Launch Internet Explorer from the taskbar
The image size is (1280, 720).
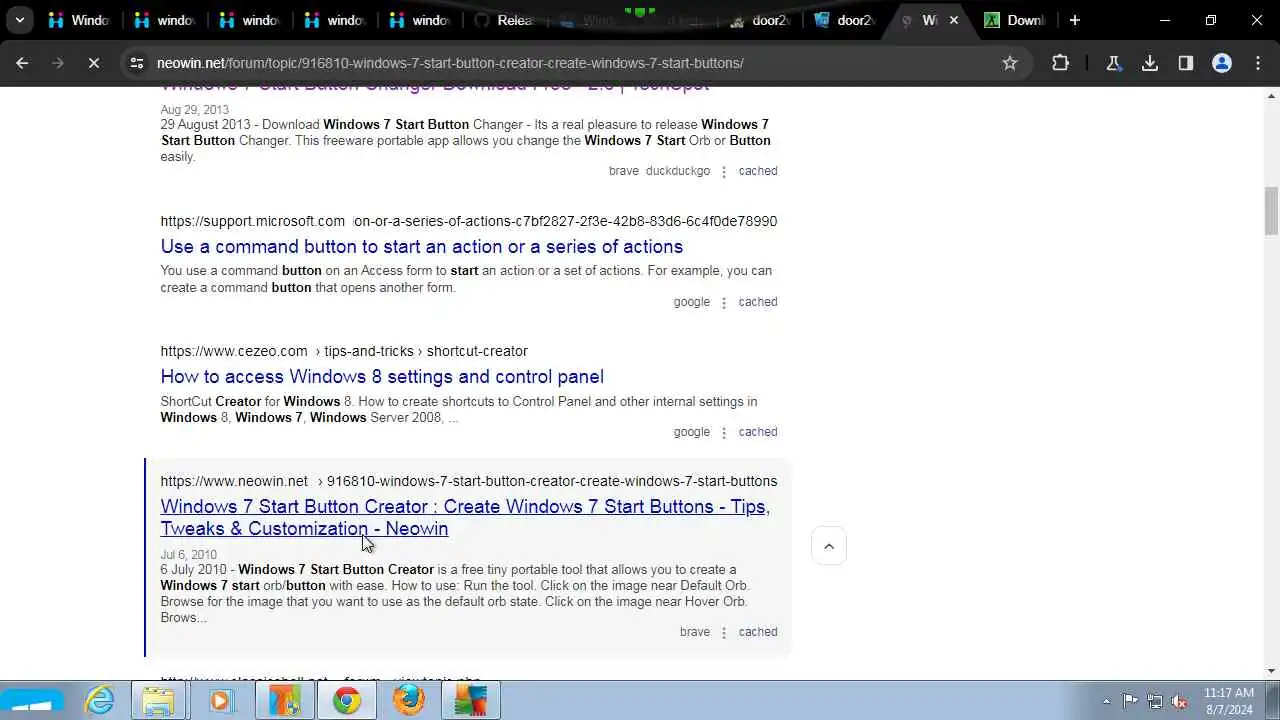[100, 701]
